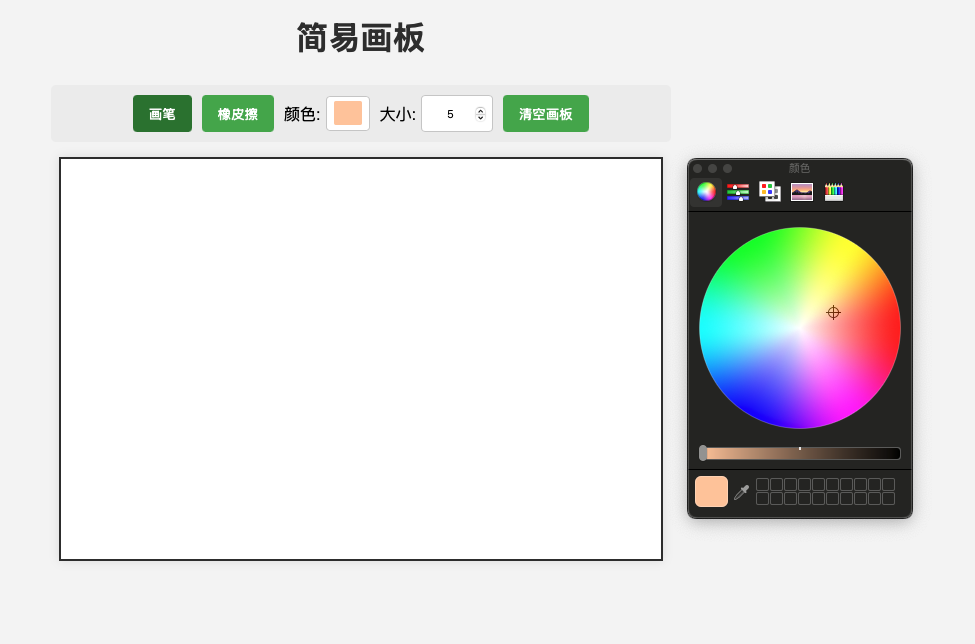975x644 pixels.
Task: Open the color palettes picker tab
Action: click(770, 192)
